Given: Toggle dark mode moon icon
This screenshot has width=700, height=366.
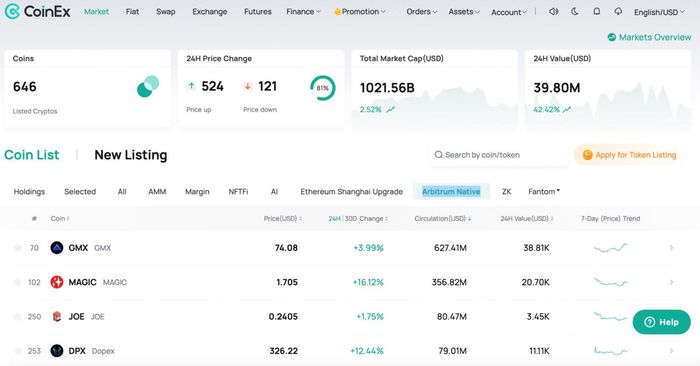Looking at the screenshot, I should pyautogui.click(x=575, y=12).
